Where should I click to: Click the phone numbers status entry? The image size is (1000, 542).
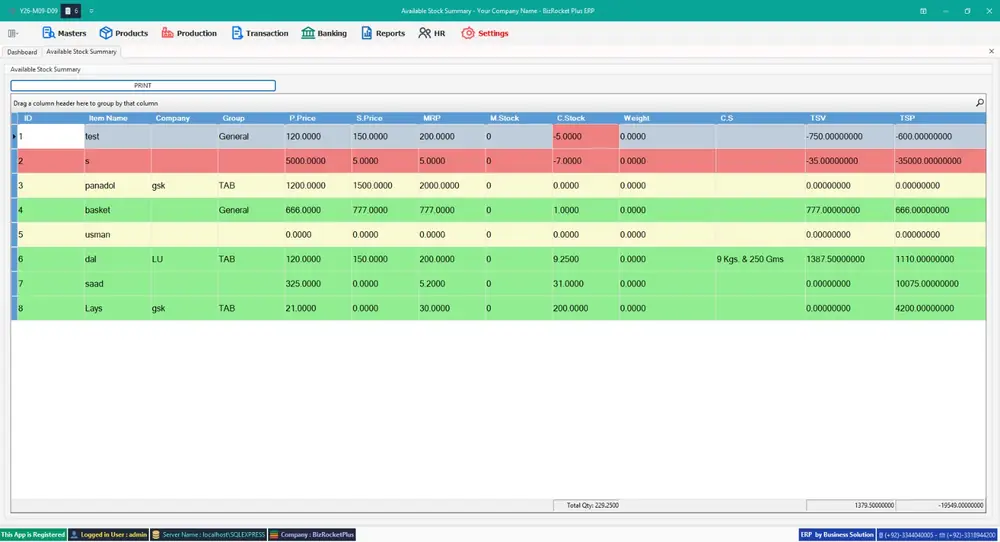pyautogui.click(x=938, y=534)
